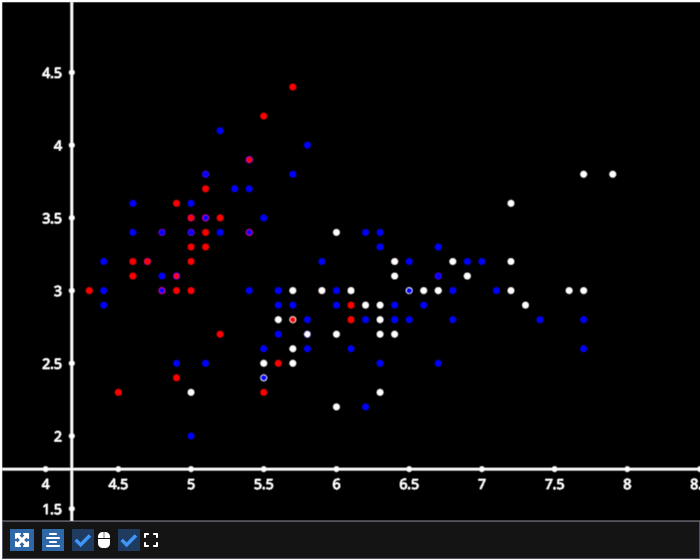Select the highest blue data point
Image resolution: width=700 pixels, height=560 pixels.
(x=220, y=131)
